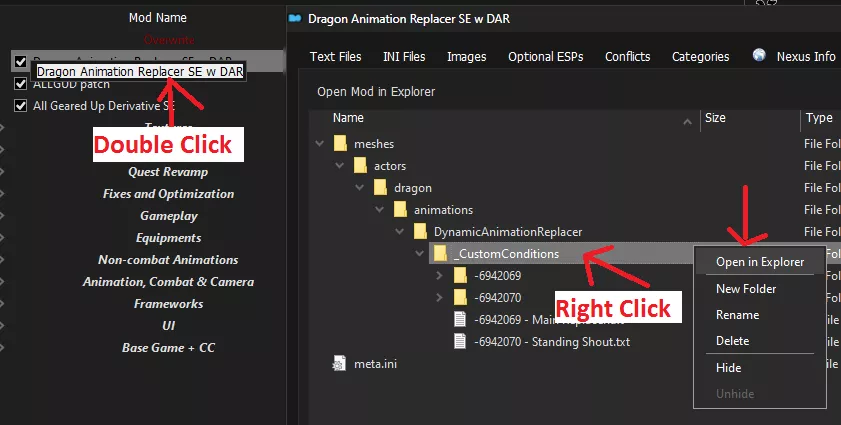Collapse the dragon folder

[x=359, y=188]
